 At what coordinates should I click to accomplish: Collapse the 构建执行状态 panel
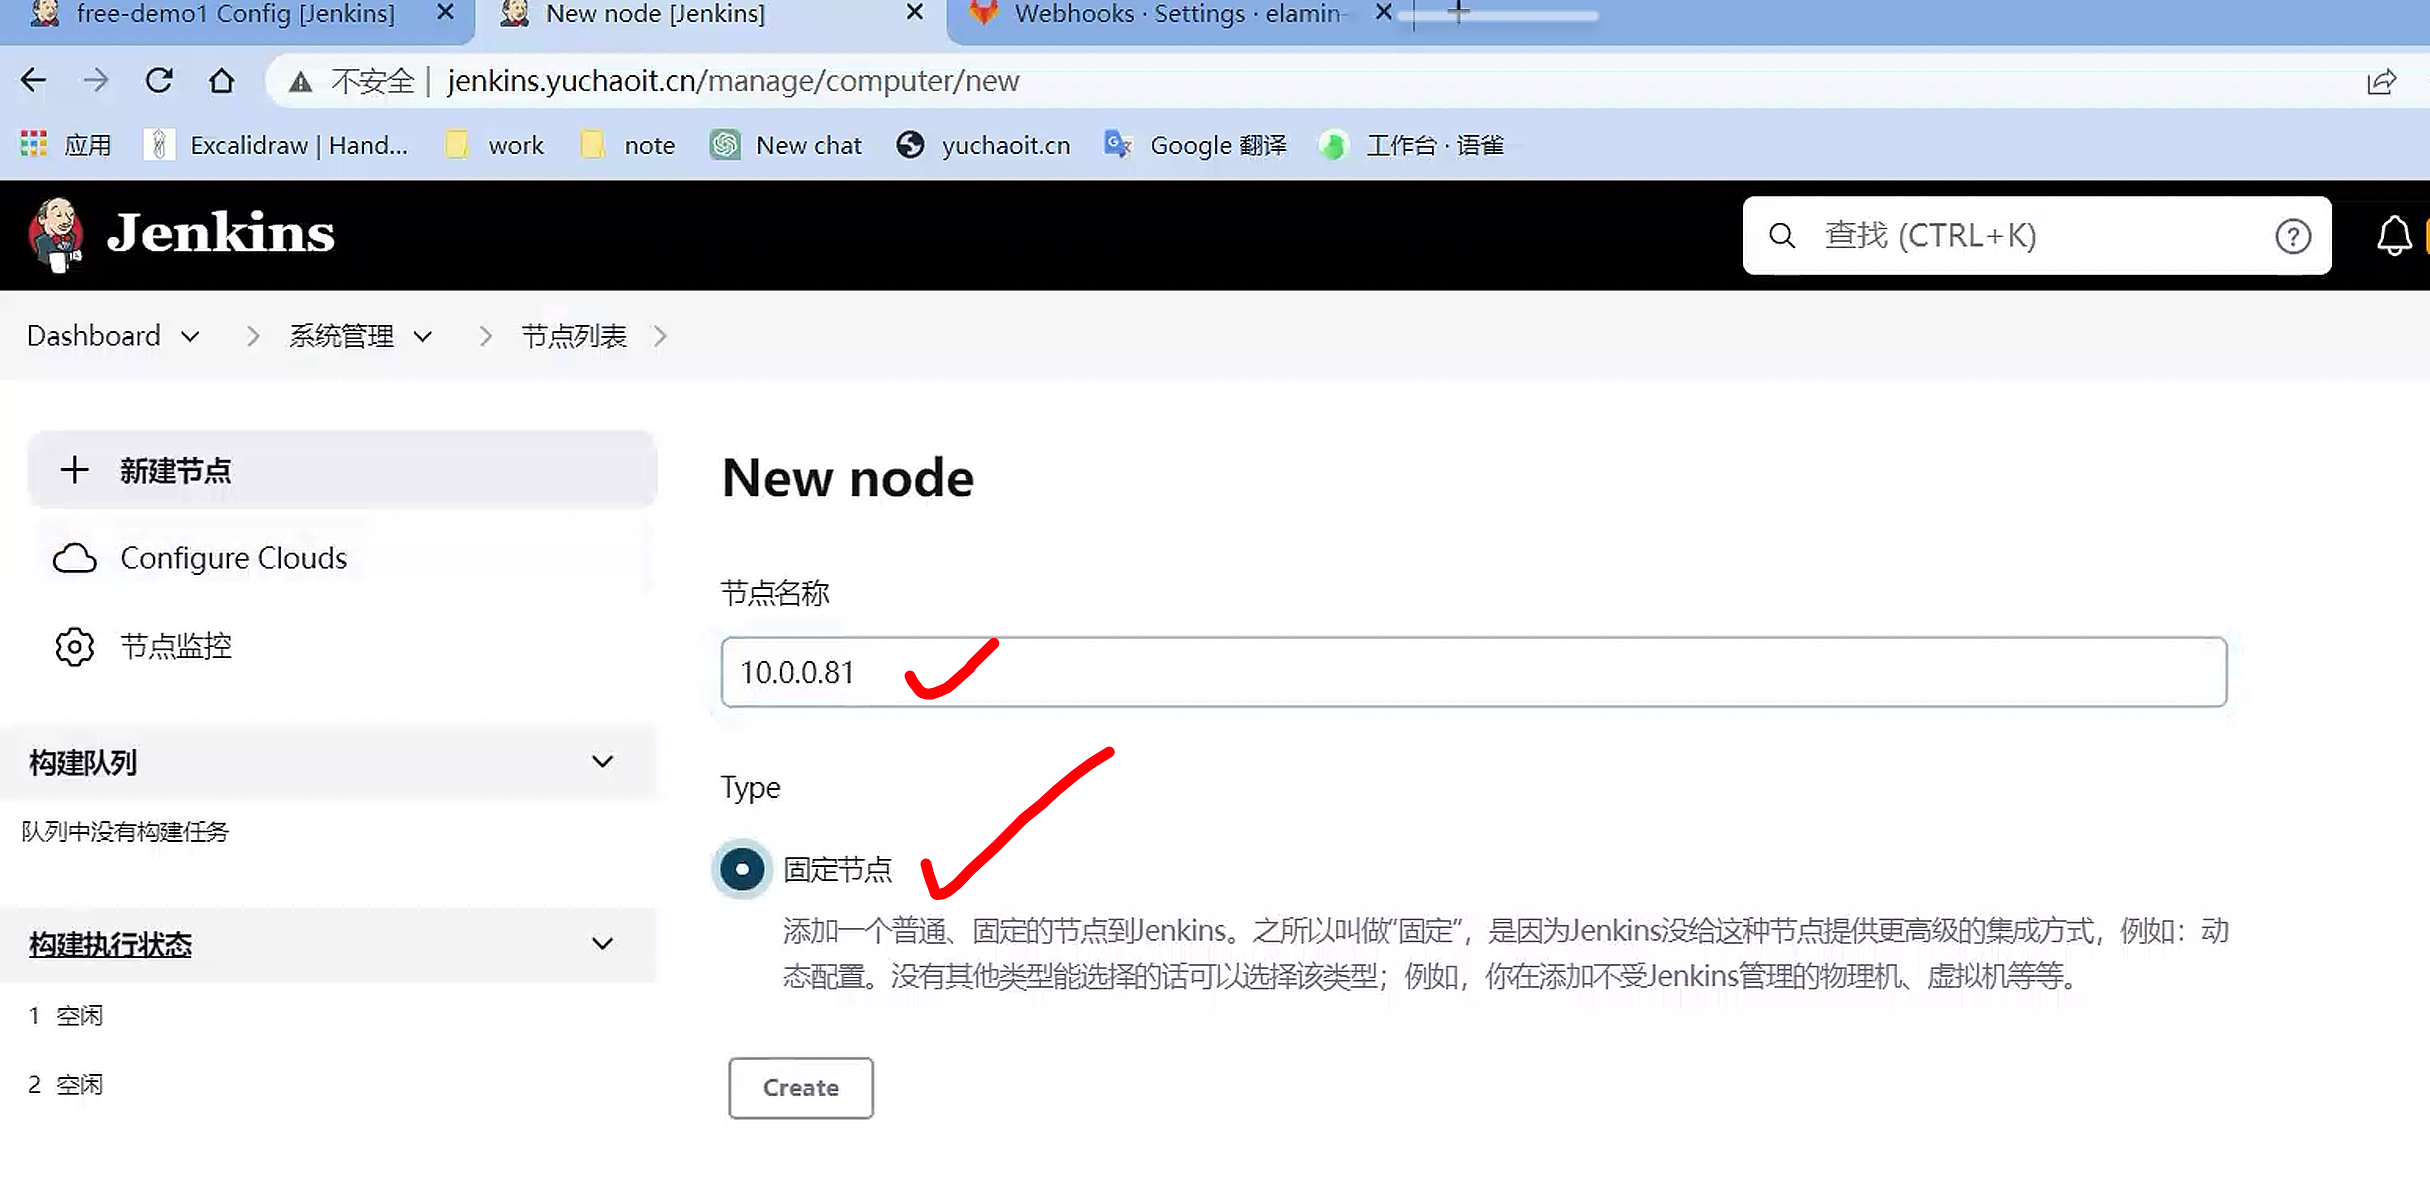coord(602,944)
